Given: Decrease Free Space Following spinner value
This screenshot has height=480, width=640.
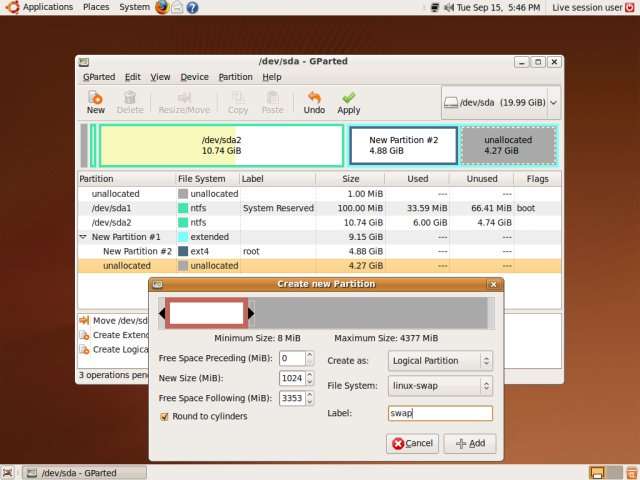Looking at the screenshot, I should [x=309, y=402].
